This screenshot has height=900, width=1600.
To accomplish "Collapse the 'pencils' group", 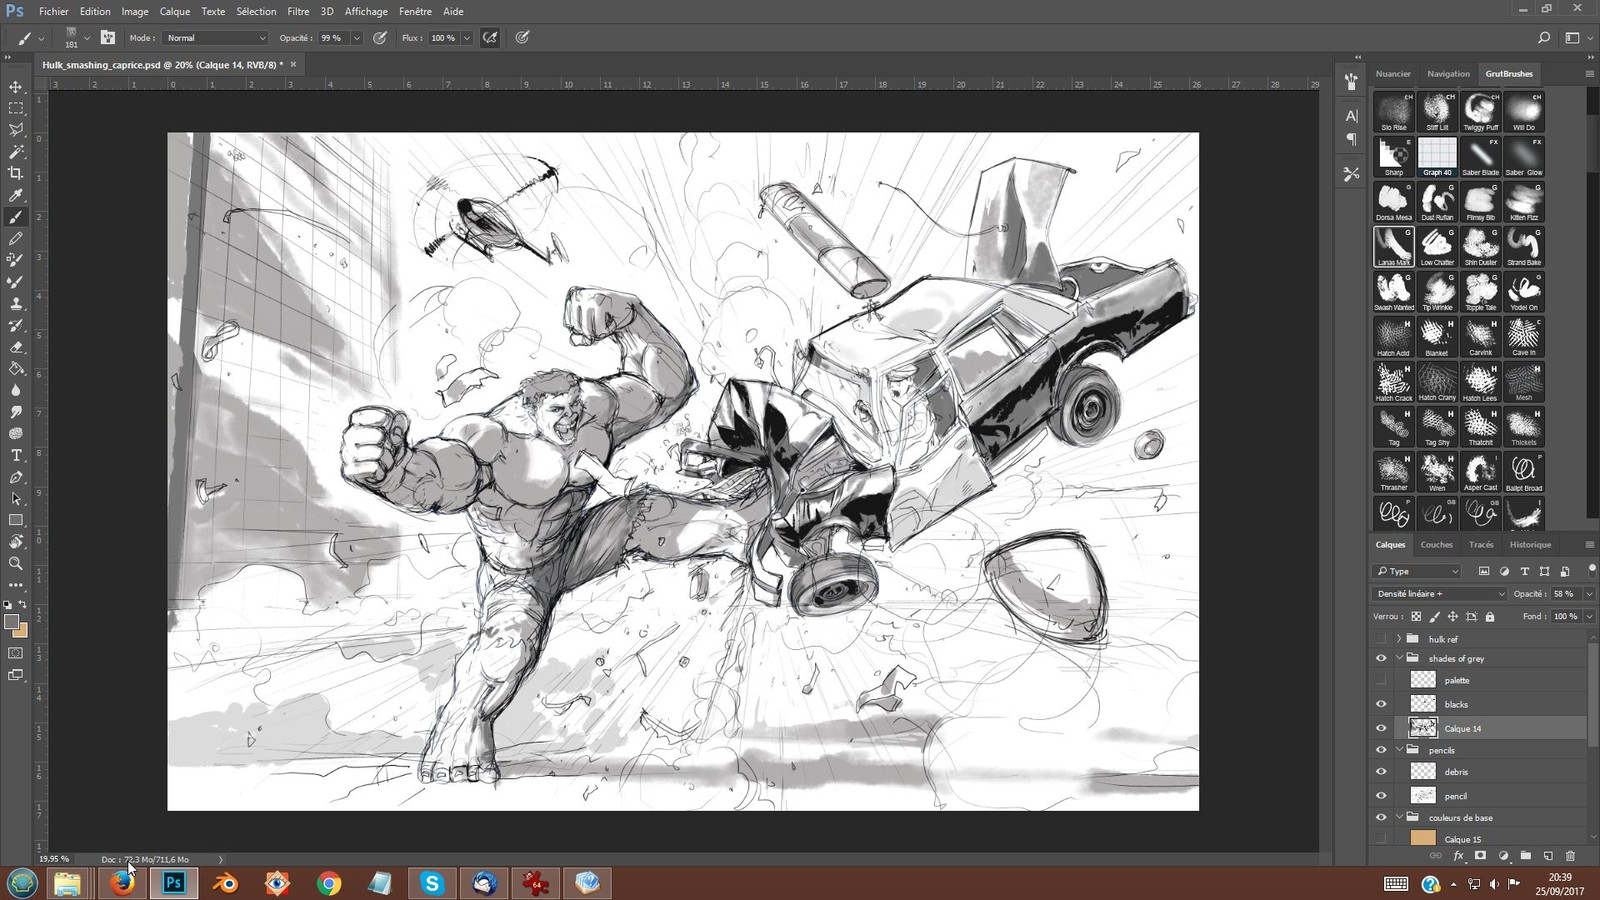I will (1399, 750).
